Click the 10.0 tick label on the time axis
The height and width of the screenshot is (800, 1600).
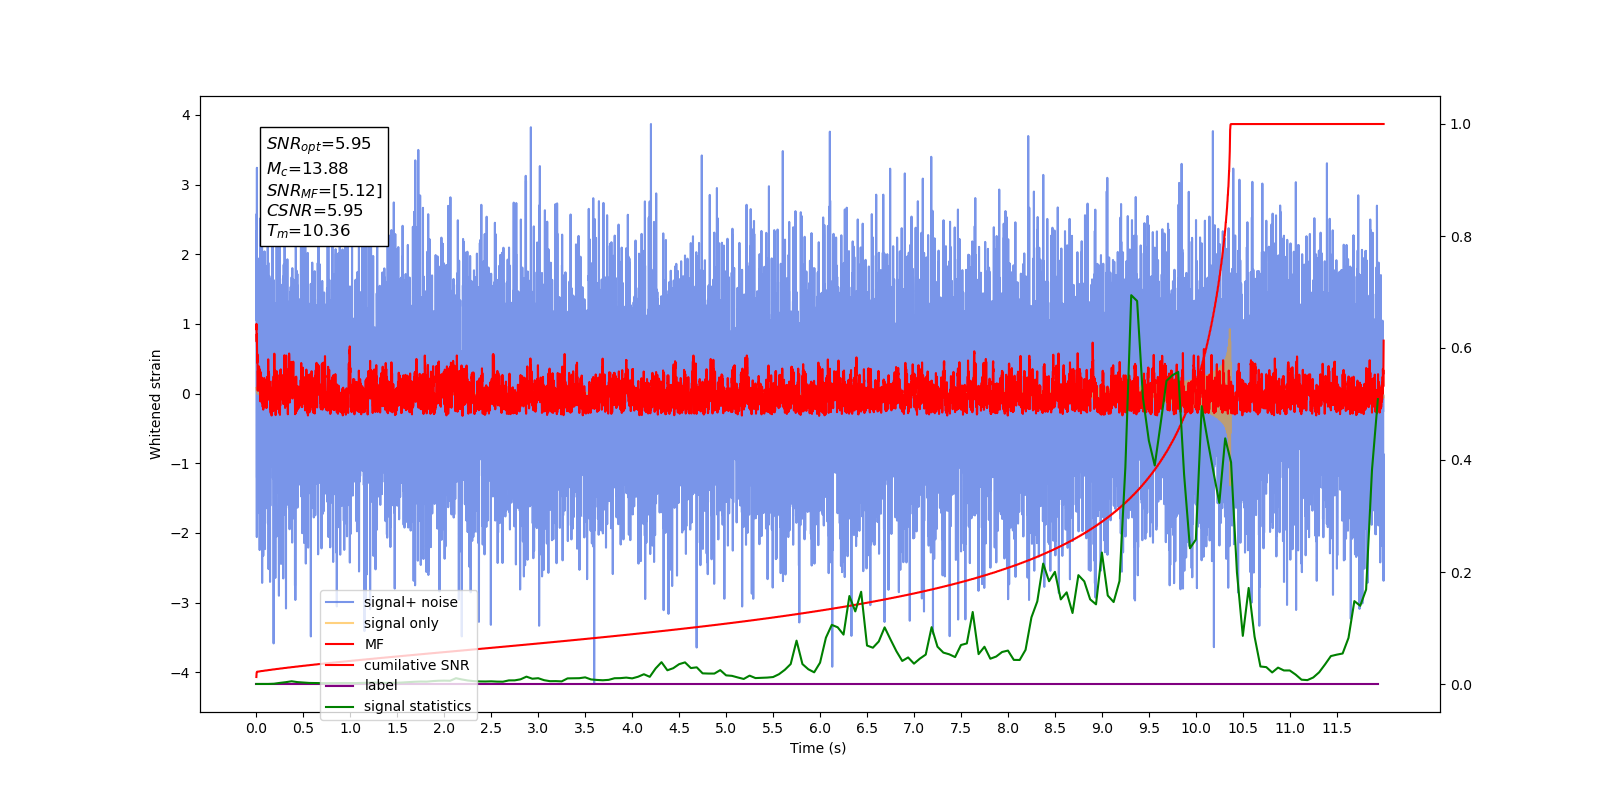1196,728
